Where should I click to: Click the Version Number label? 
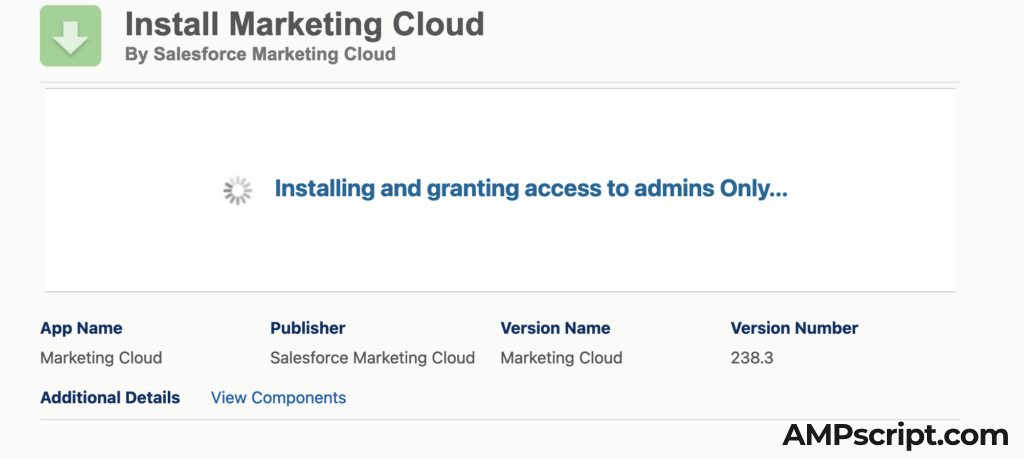point(794,328)
